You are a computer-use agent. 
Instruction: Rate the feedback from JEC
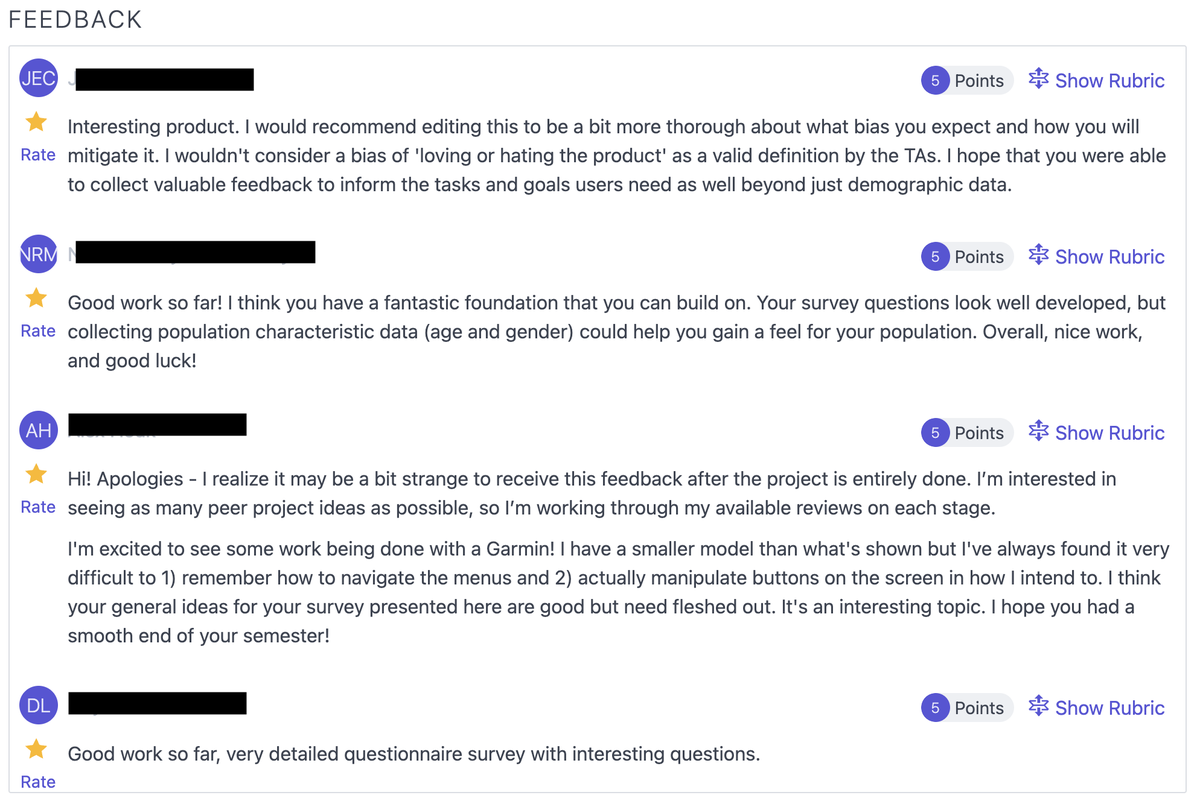point(38,155)
